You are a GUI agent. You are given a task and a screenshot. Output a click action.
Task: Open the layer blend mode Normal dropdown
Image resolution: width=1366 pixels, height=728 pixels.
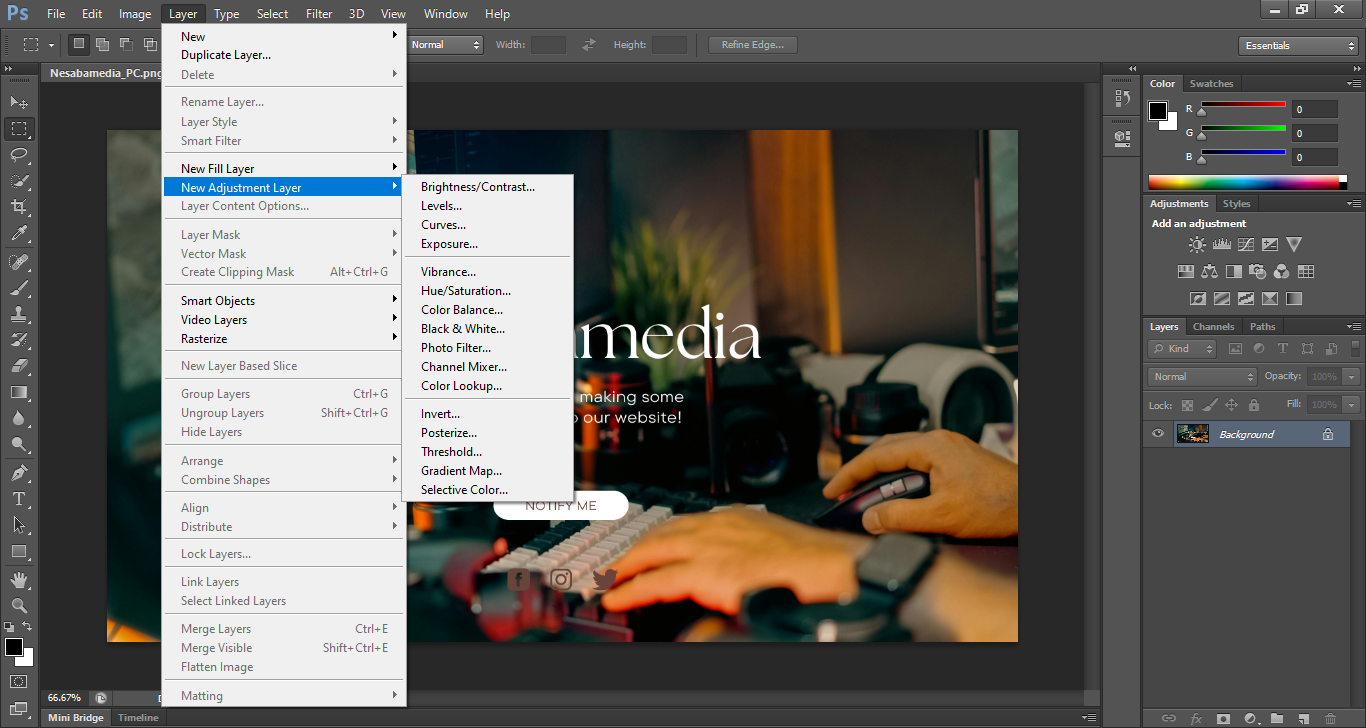click(1203, 377)
